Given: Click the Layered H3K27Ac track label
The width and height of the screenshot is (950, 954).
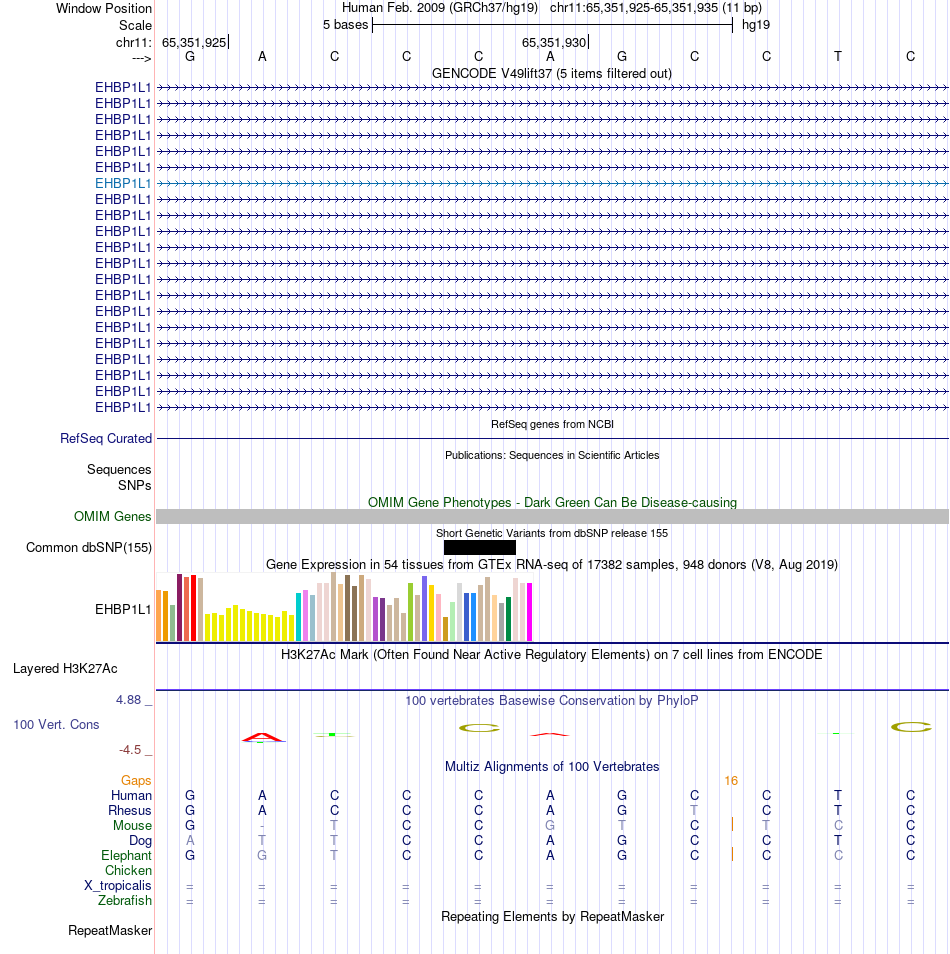Looking at the screenshot, I should tap(65, 669).
